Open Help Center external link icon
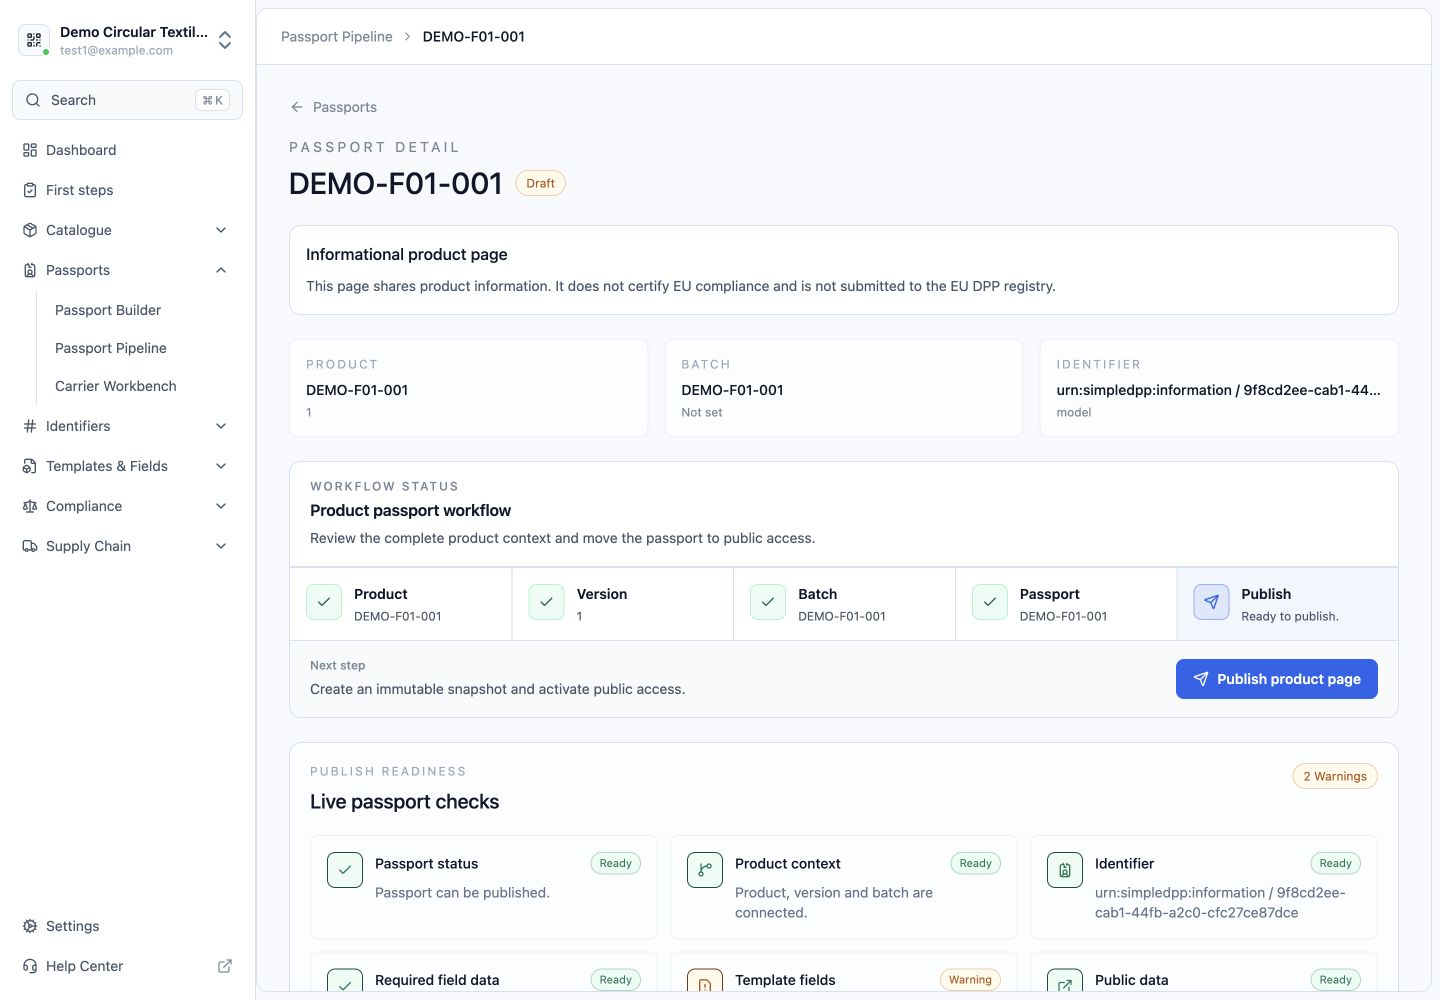Image resolution: width=1440 pixels, height=1000 pixels. (x=225, y=966)
